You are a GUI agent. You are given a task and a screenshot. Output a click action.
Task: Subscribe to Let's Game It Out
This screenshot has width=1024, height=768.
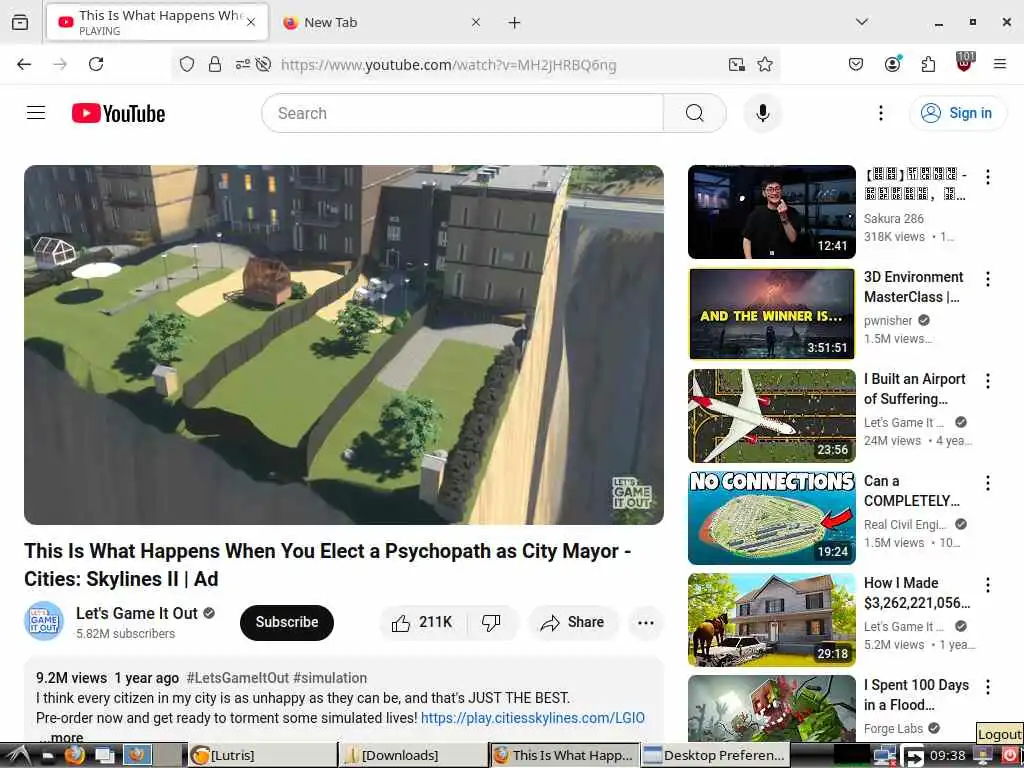click(287, 622)
